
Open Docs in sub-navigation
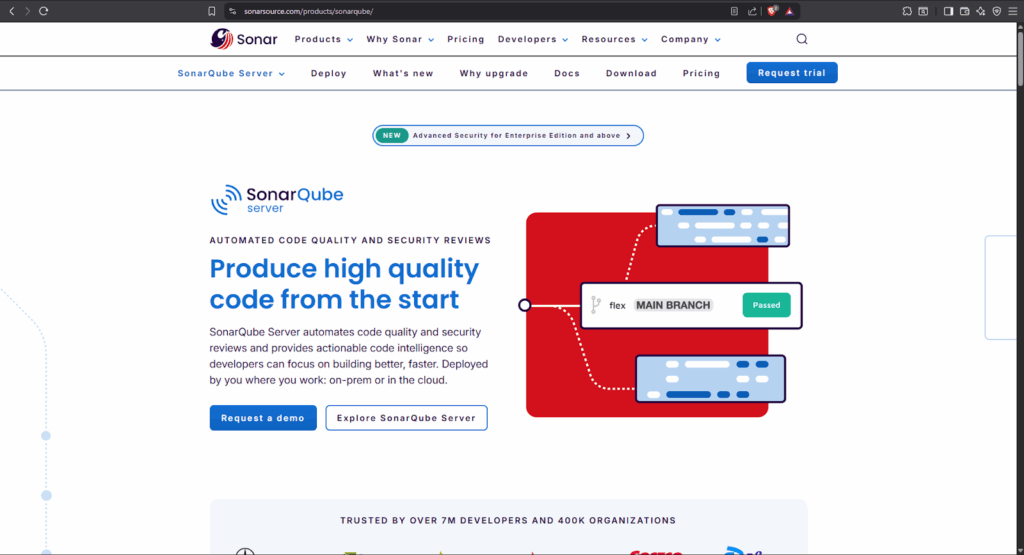(567, 73)
